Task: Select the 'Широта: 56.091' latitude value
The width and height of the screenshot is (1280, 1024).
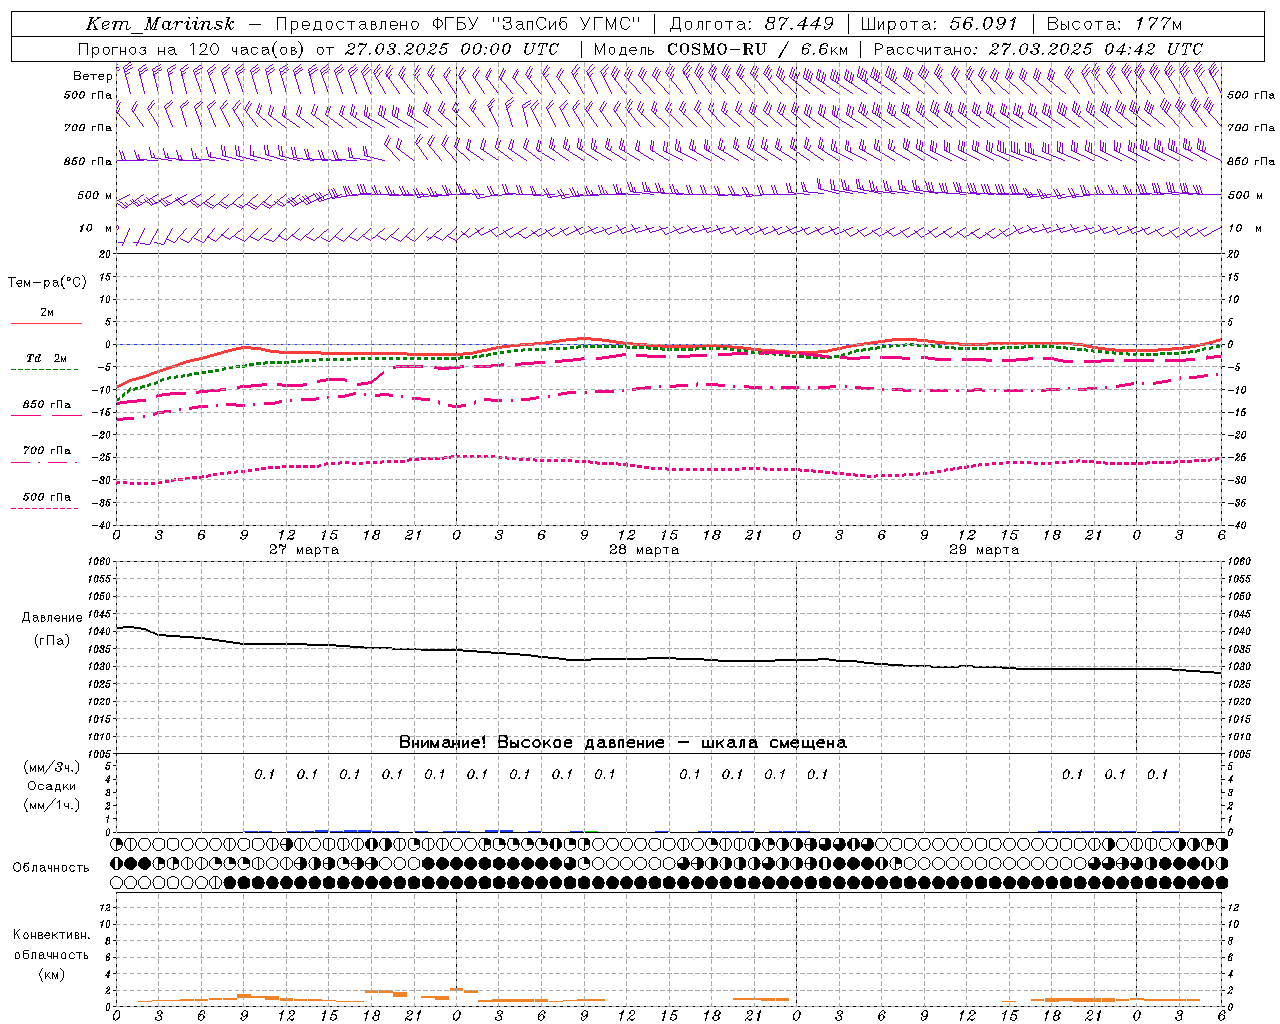Action: point(939,24)
